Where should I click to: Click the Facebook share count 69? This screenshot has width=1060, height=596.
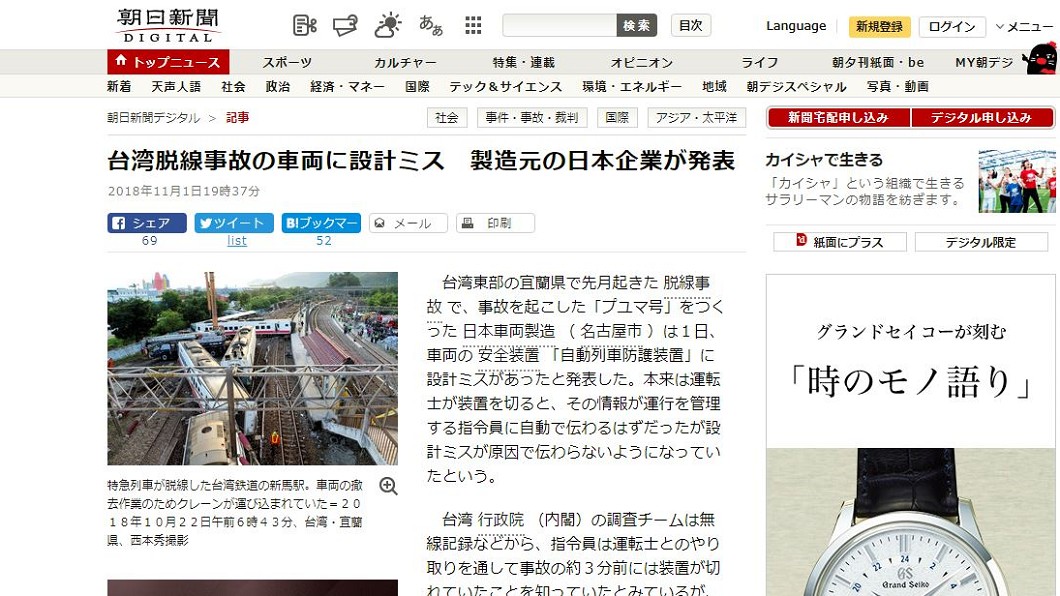[x=149, y=241]
